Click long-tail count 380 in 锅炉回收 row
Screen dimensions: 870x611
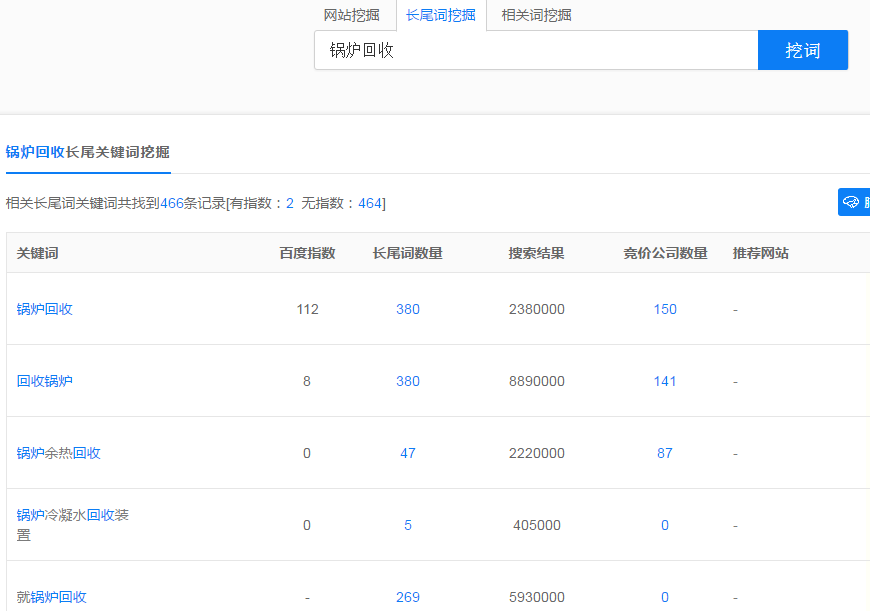point(407,309)
